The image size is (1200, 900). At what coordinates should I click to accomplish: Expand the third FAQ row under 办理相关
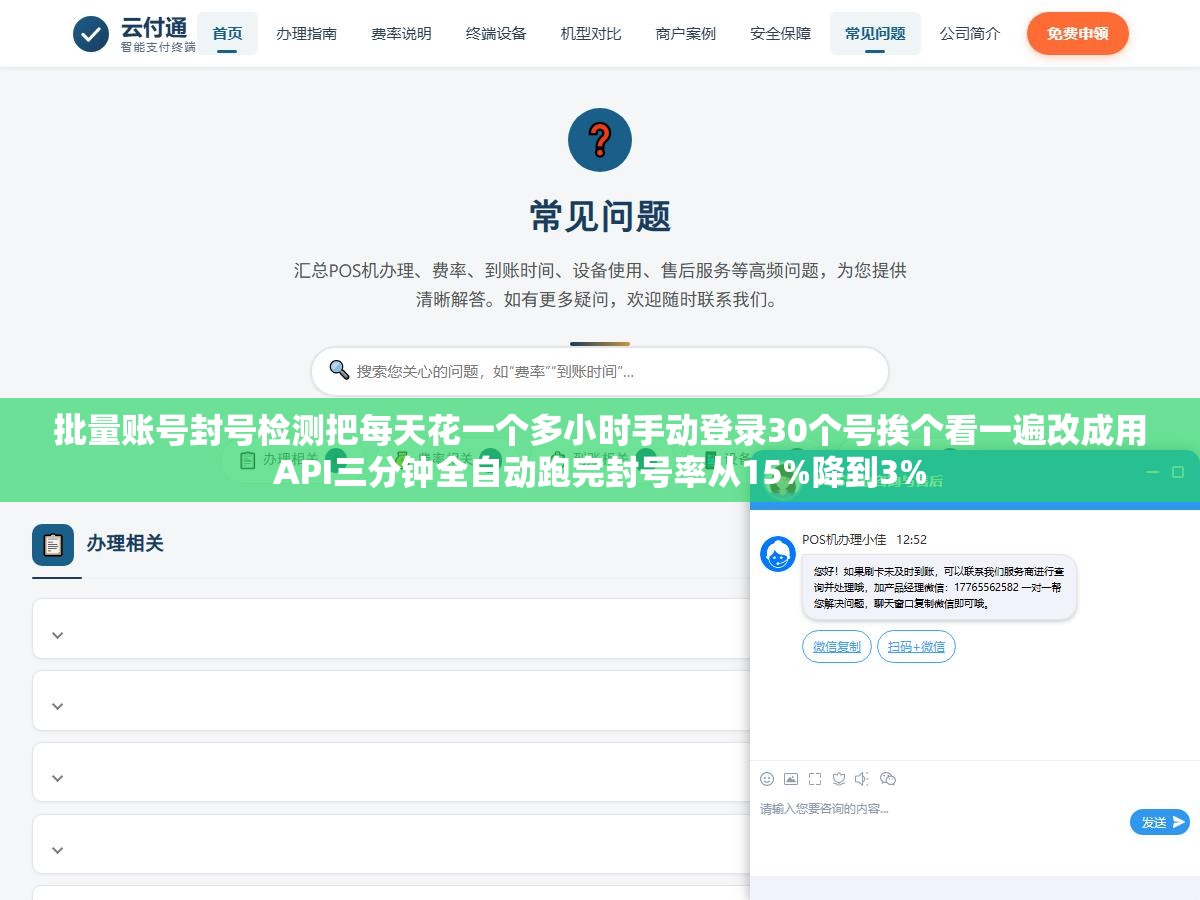390,773
